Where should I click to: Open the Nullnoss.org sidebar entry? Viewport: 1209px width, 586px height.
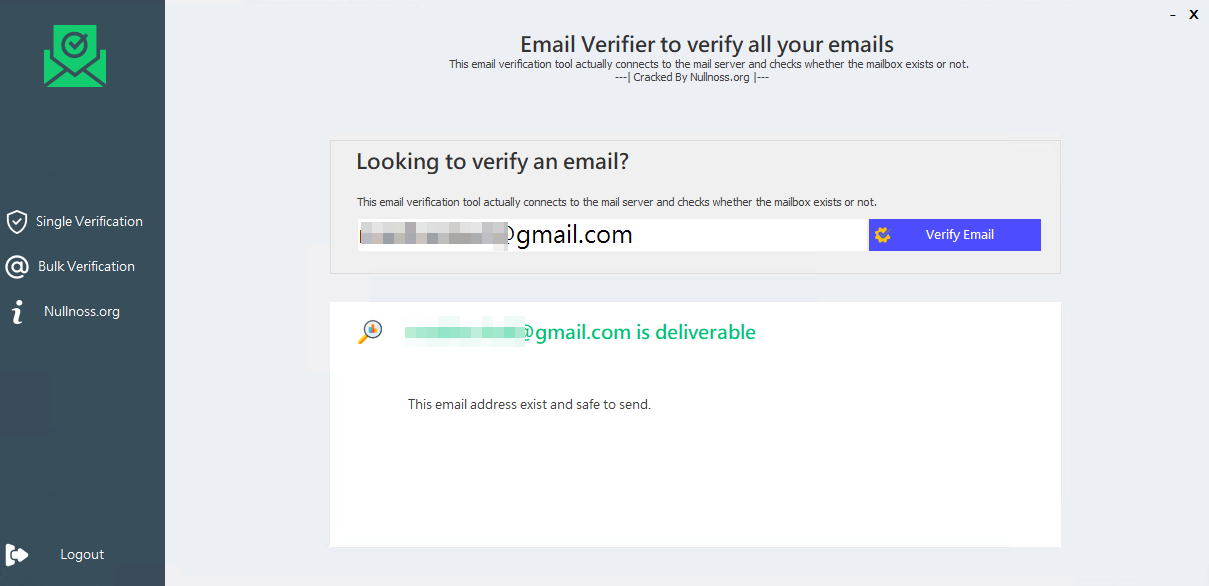tap(82, 312)
